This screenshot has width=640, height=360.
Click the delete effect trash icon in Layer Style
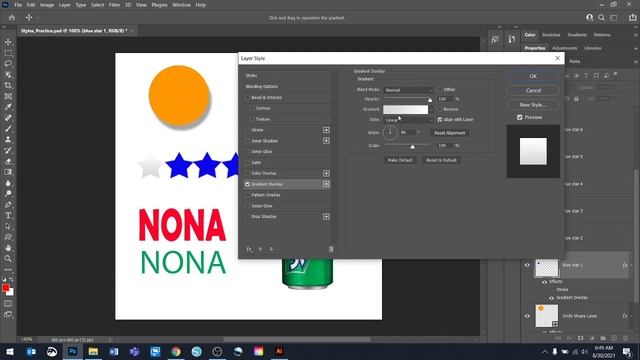pyautogui.click(x=331, y=249)
